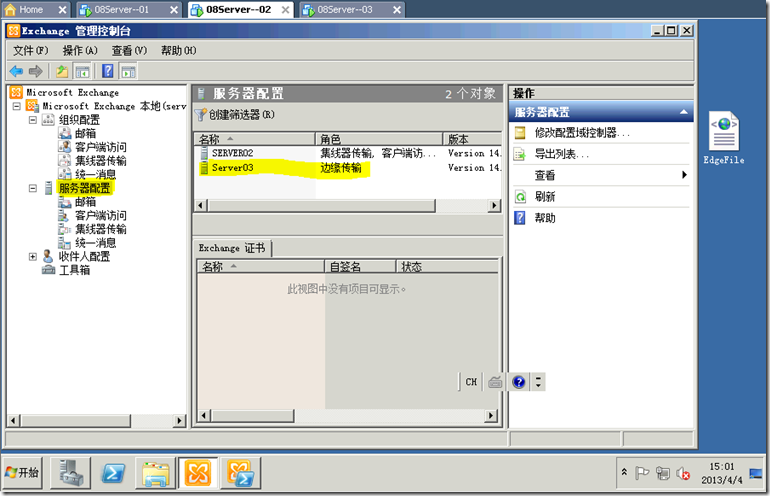
Task: Sort certificates by 状态 column
Action: [x=447, y=267]
